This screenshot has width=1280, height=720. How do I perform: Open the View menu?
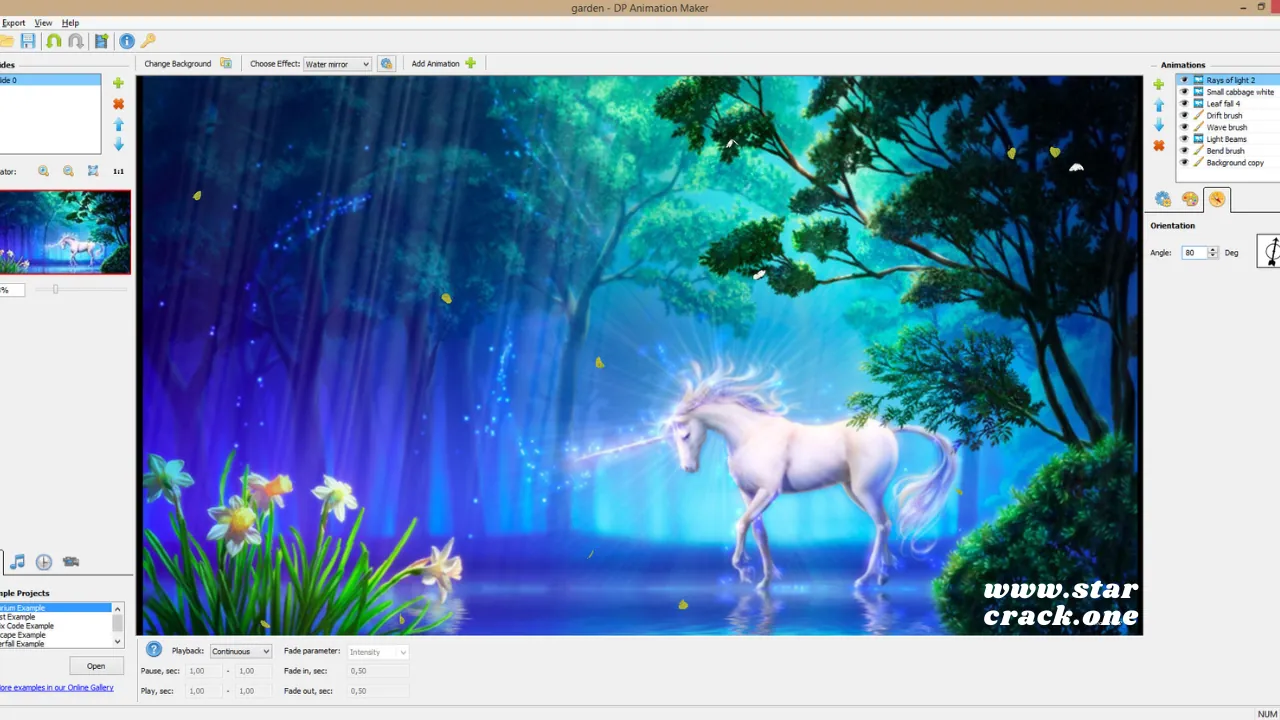click(x=43, y=22)
